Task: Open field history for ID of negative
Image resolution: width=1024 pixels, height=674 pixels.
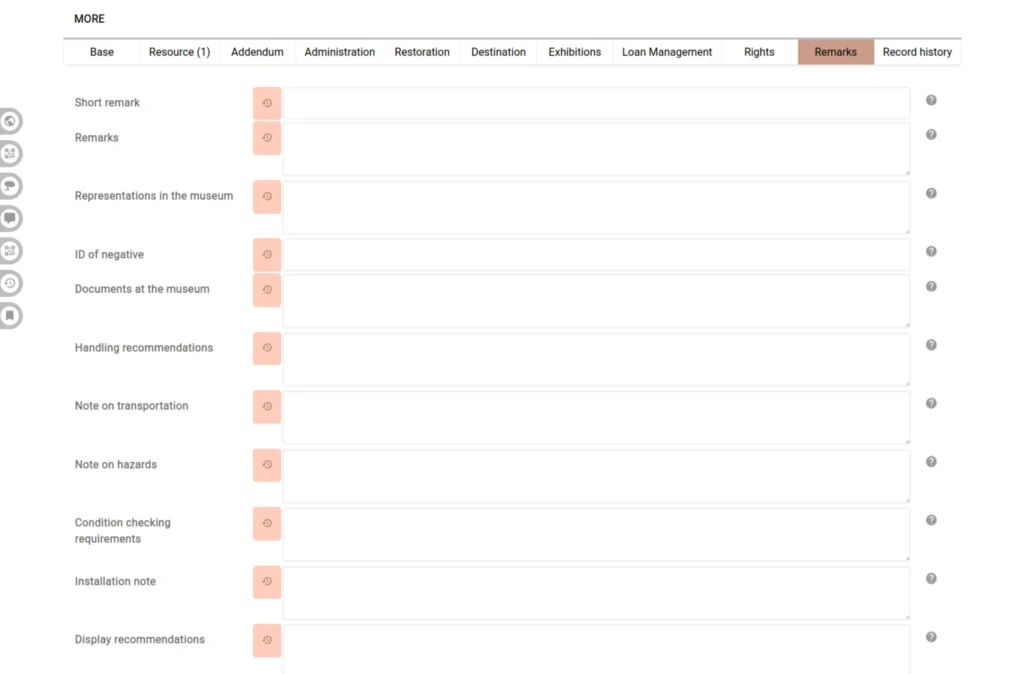Action: [266, 255]
